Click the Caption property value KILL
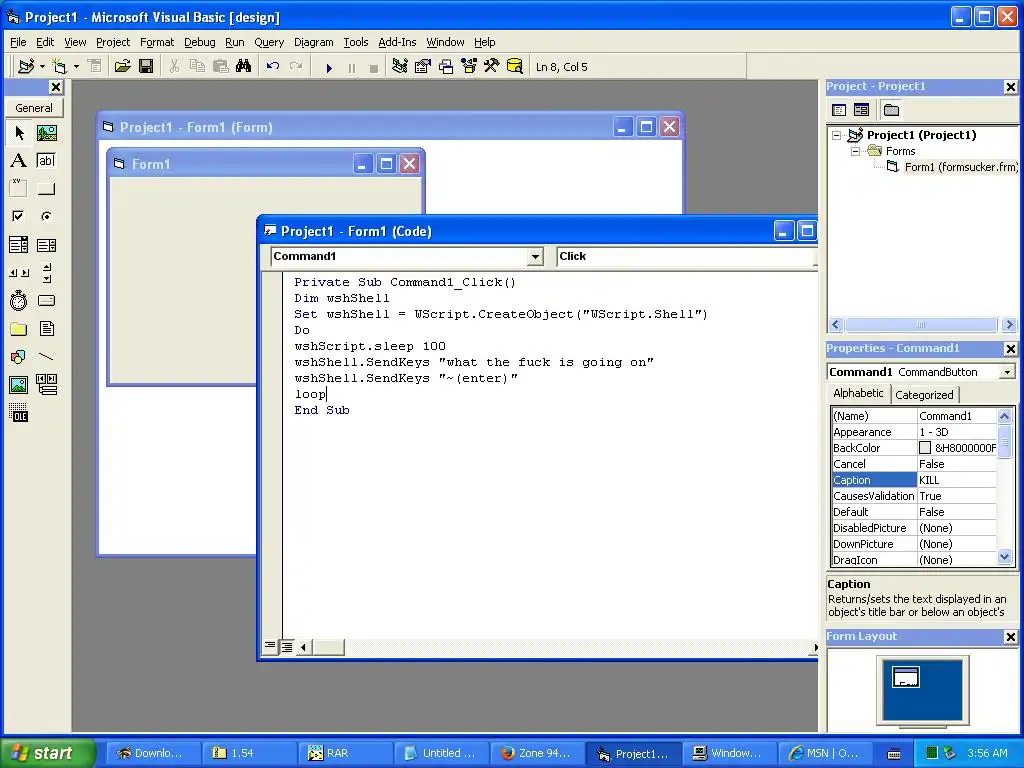 pyautogui.click(x=957, y=480)
